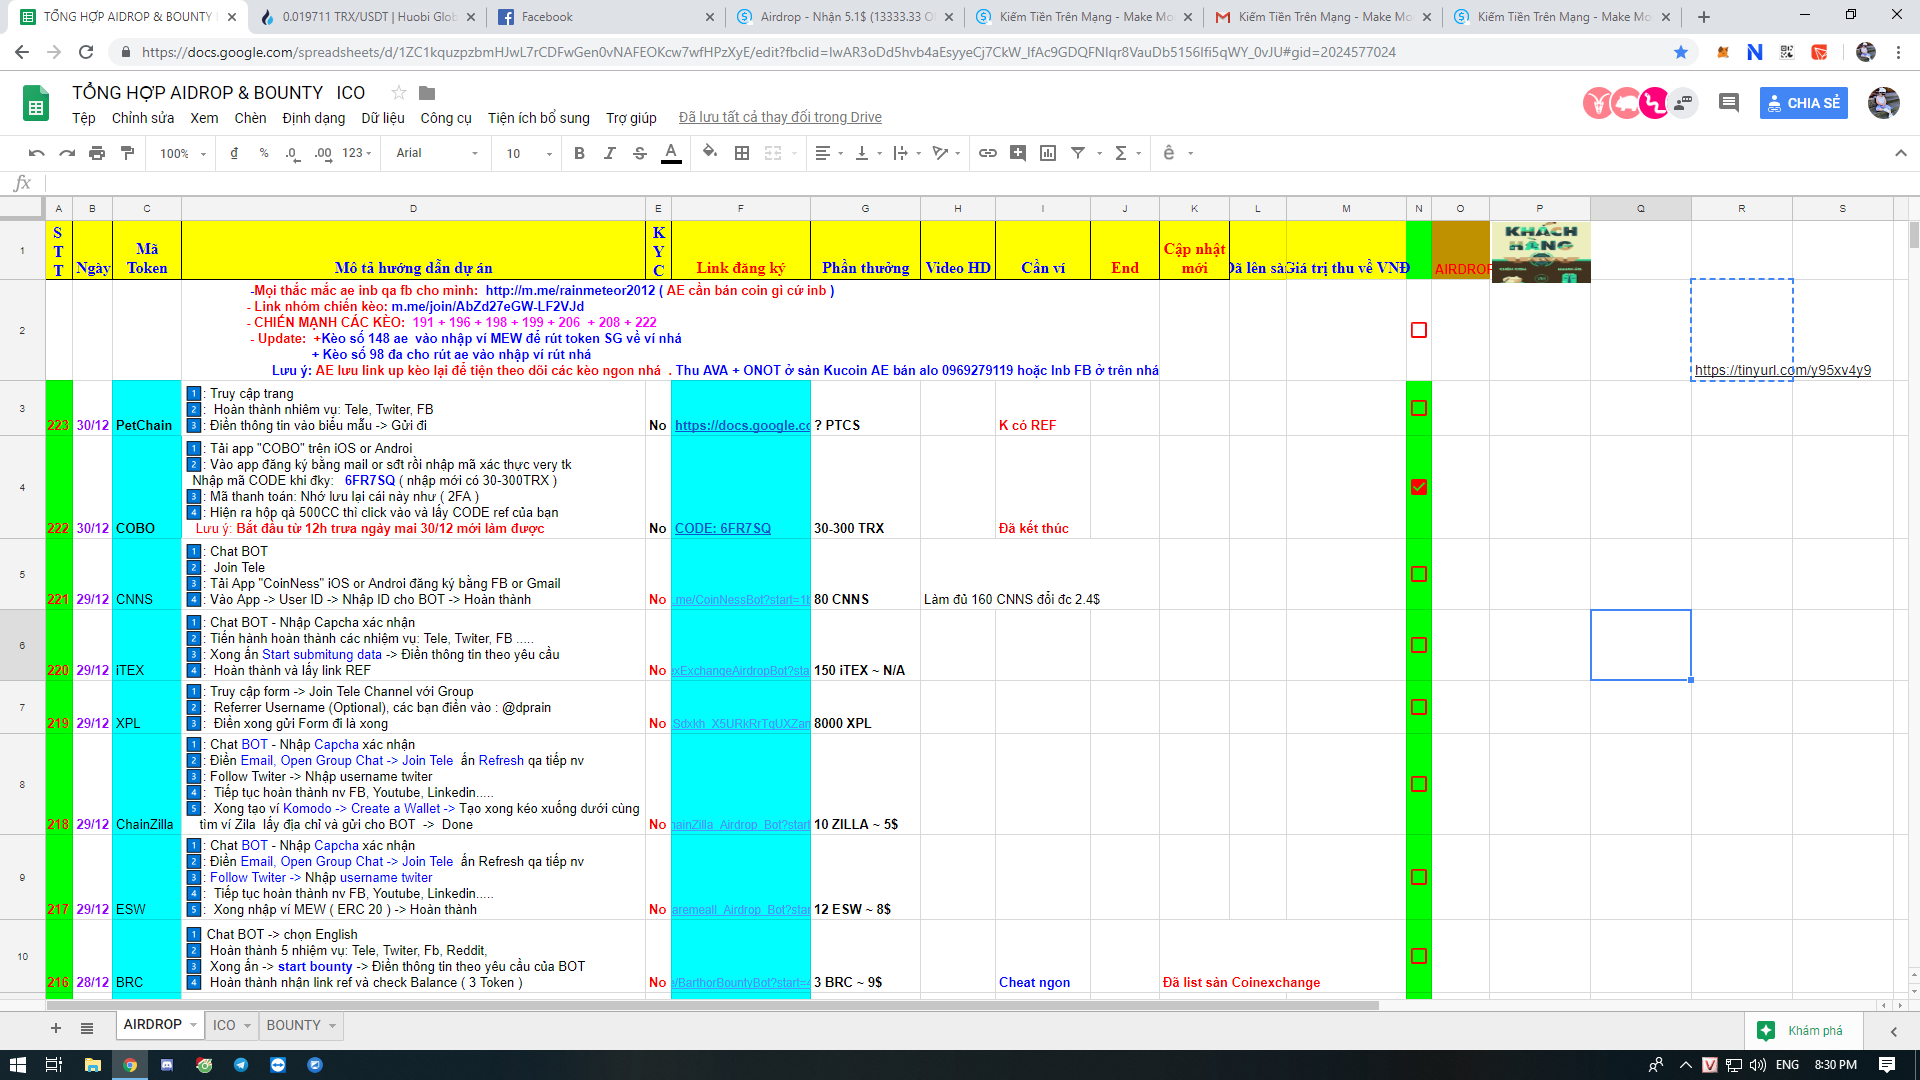The height and width of the screenshot is (1080, 1920).
Task: Select the paint format tool
Action: click(x=127, y=153)
